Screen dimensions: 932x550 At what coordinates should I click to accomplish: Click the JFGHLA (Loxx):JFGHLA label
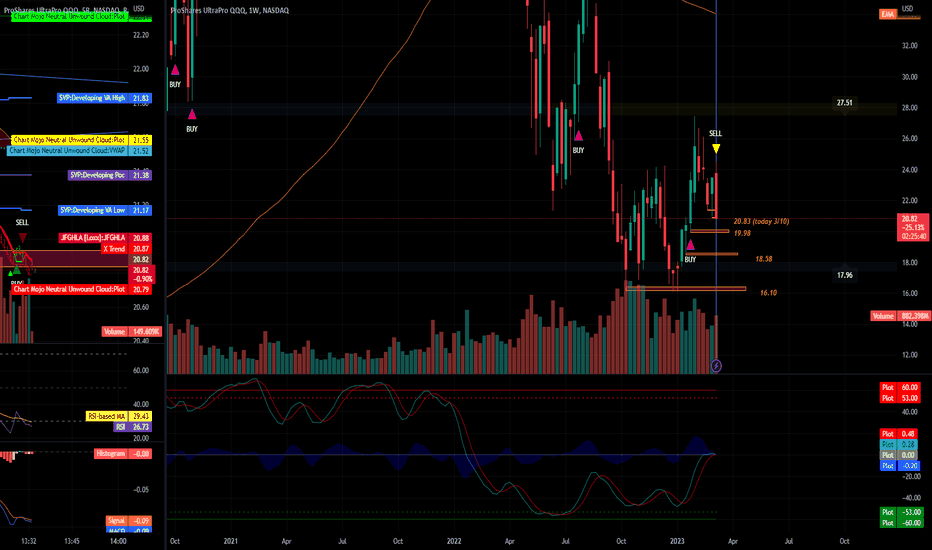tap(93, 238)
